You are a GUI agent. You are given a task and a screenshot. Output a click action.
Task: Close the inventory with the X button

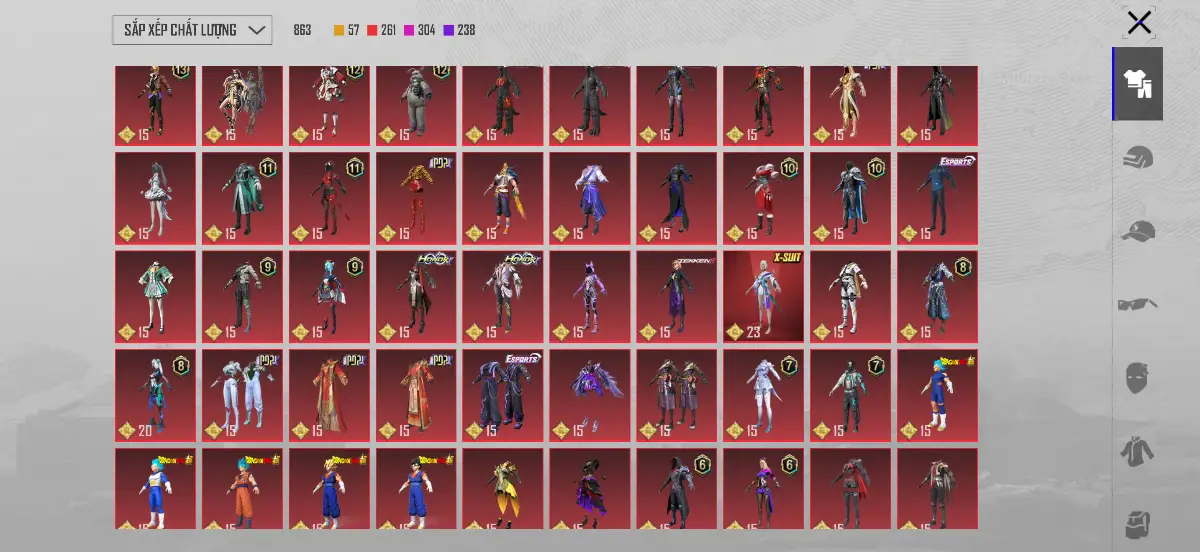click(1138, 23)
